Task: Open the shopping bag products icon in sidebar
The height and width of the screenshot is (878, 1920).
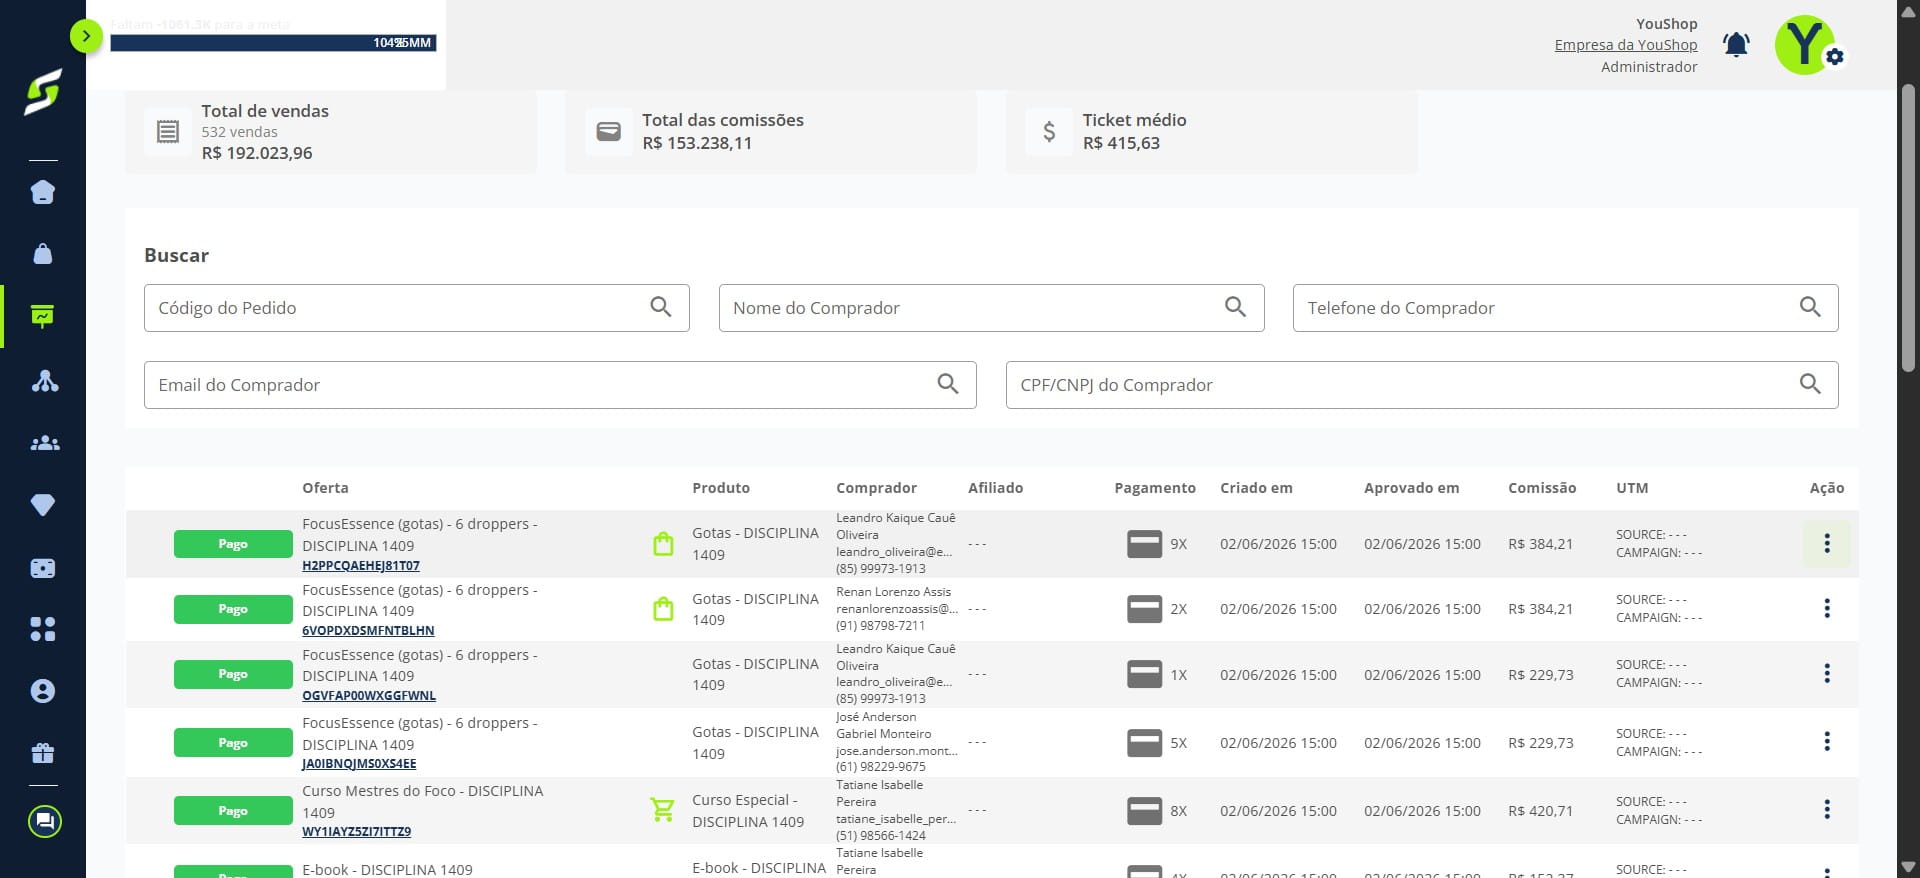Action: click(43, 254)
